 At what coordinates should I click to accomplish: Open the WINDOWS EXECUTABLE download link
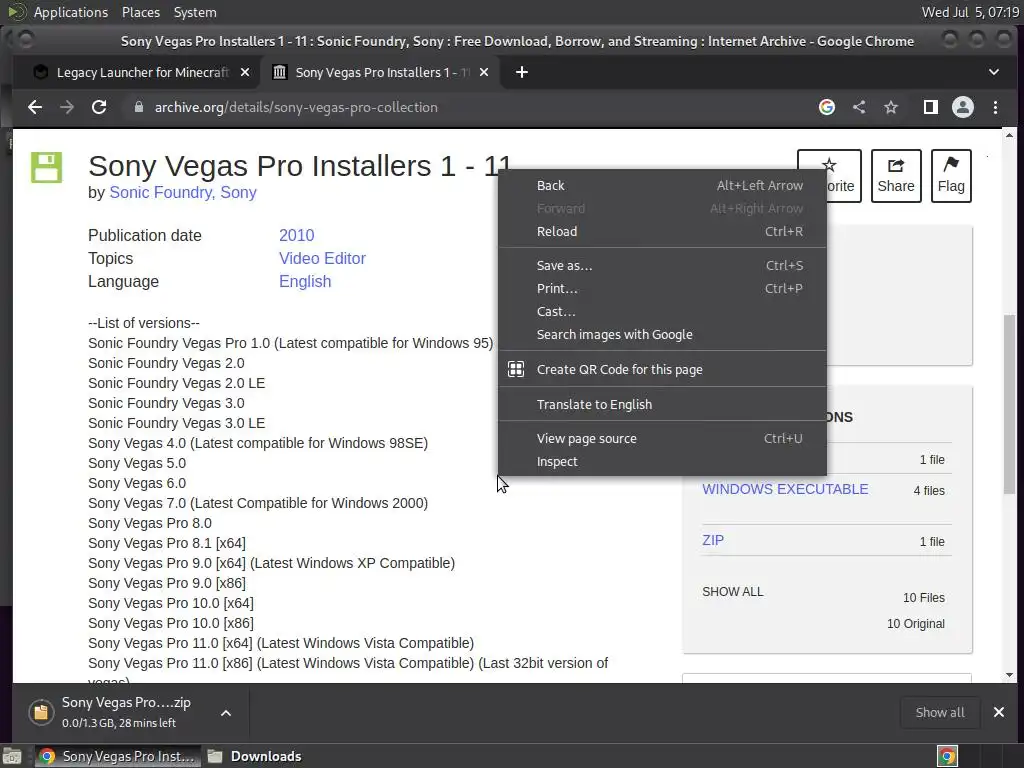pos(785,489)
